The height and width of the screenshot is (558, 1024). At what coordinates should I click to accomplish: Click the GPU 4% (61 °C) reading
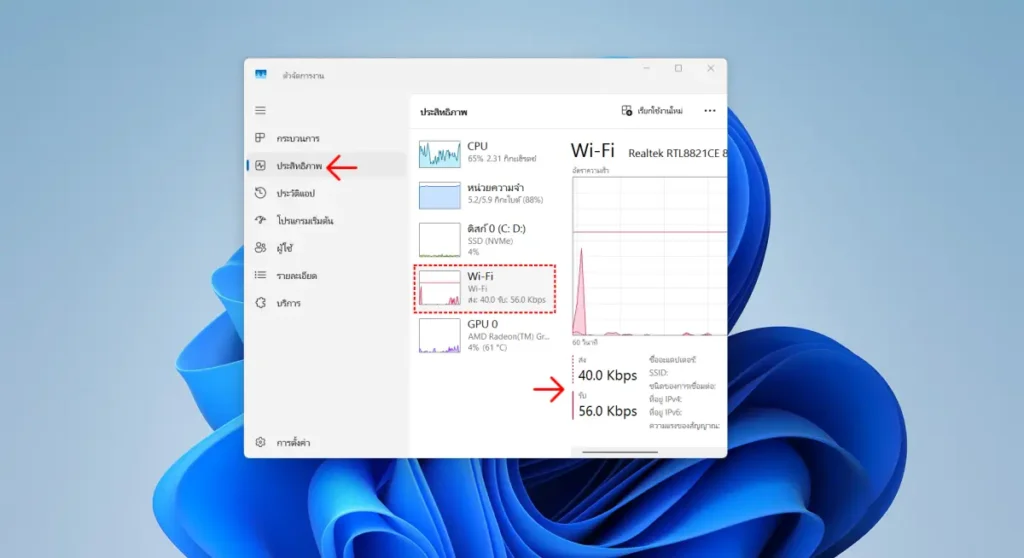[x=487, y=348]
